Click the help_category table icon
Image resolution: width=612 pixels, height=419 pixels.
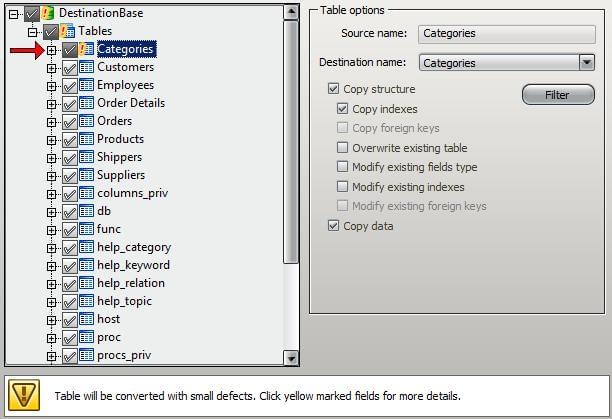pyautogui.click(x=86, y=247)
